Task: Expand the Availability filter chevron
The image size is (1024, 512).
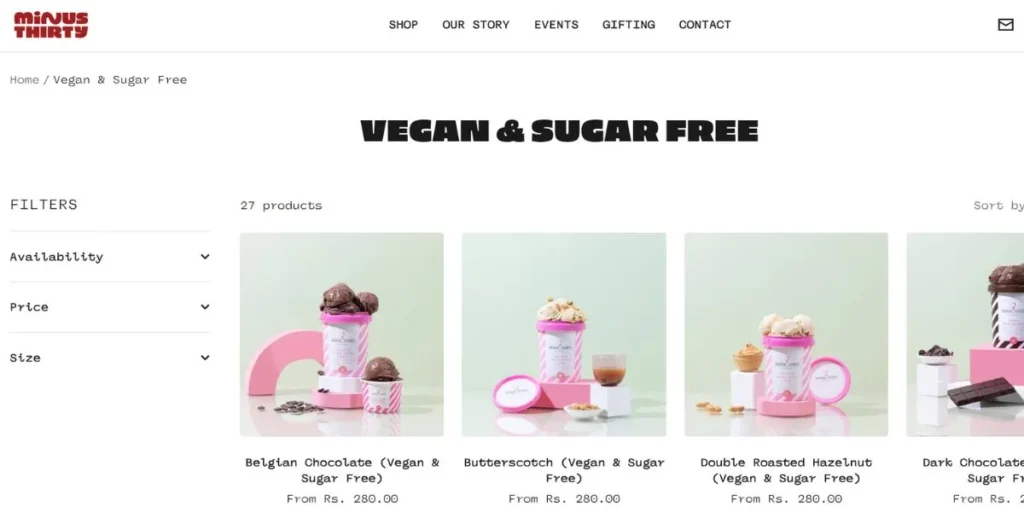Action: tap(205, 257)
